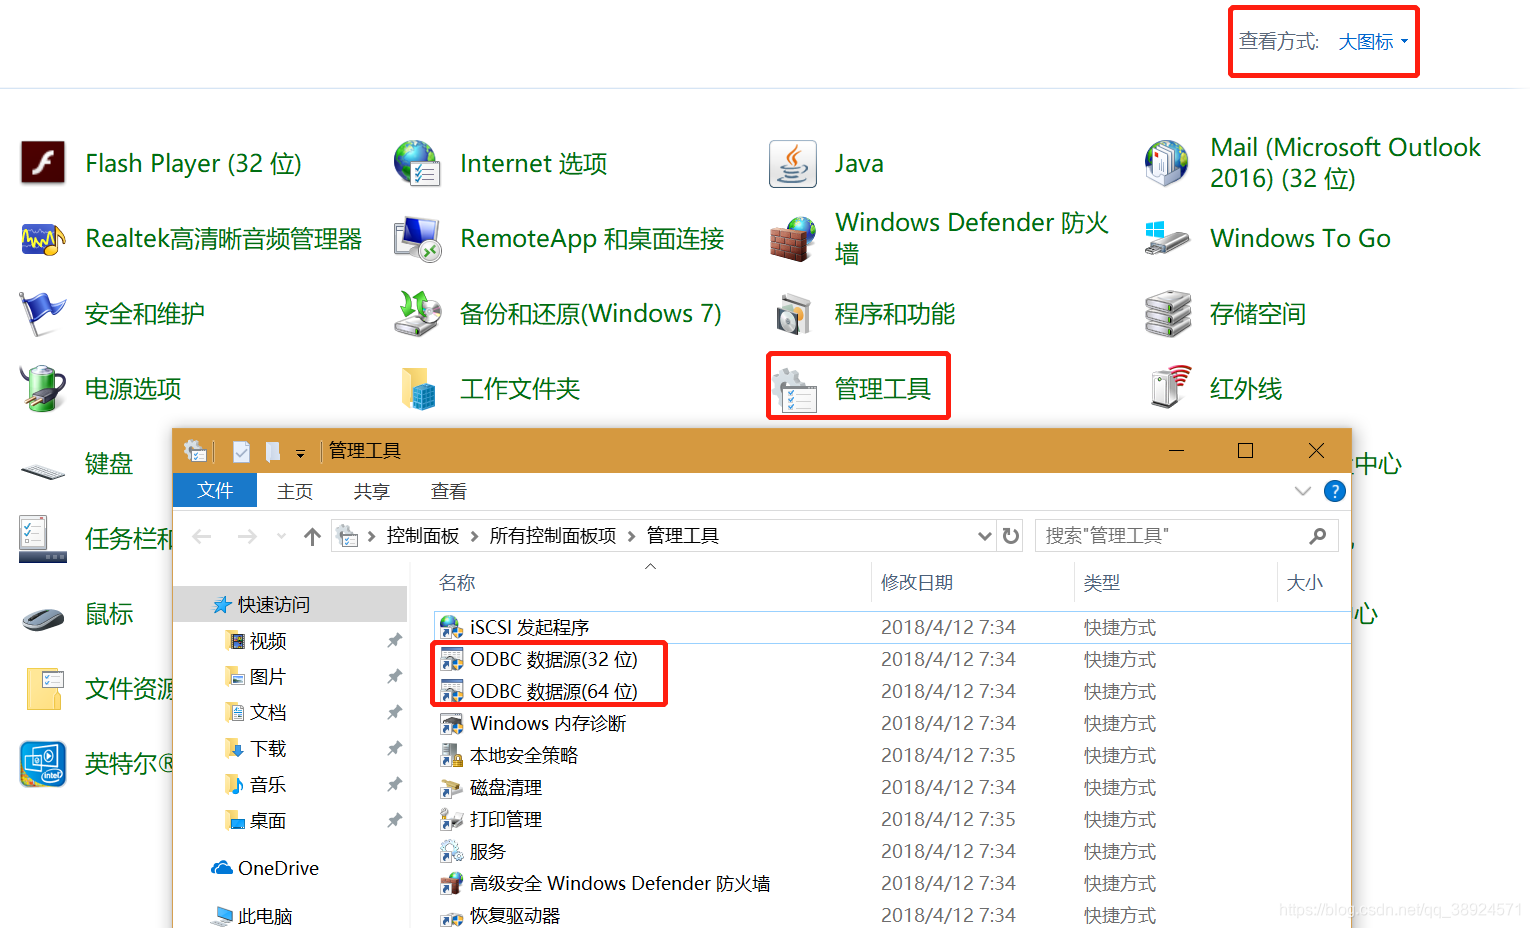Sort by the 修改日期 column header
Viewport: 1530px width, 928px height.
[972, 583]
